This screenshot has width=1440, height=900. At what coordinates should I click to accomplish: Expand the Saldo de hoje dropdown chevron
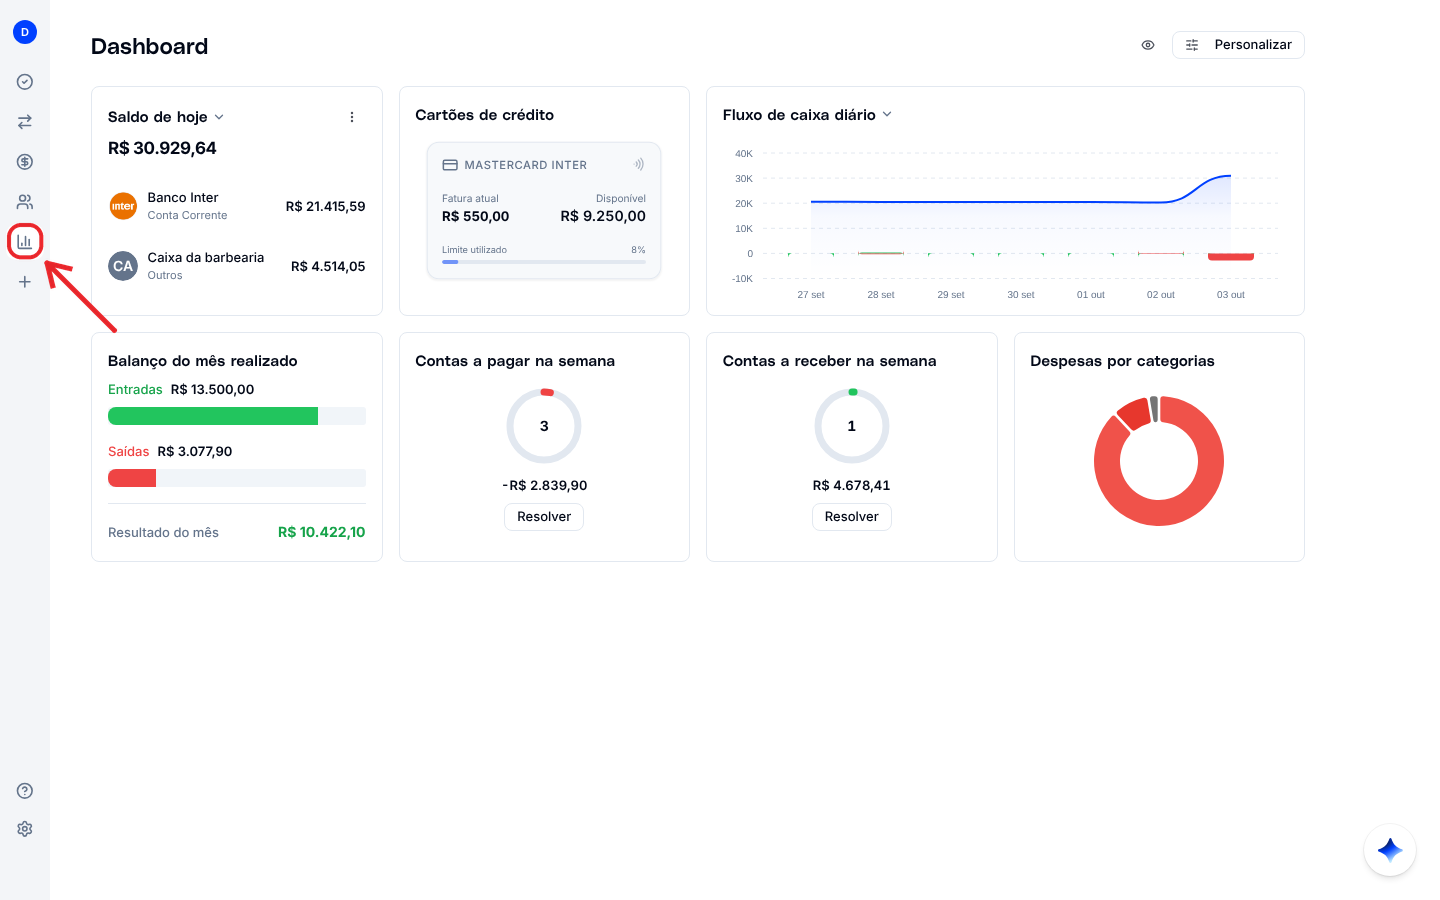coord(219,117)
